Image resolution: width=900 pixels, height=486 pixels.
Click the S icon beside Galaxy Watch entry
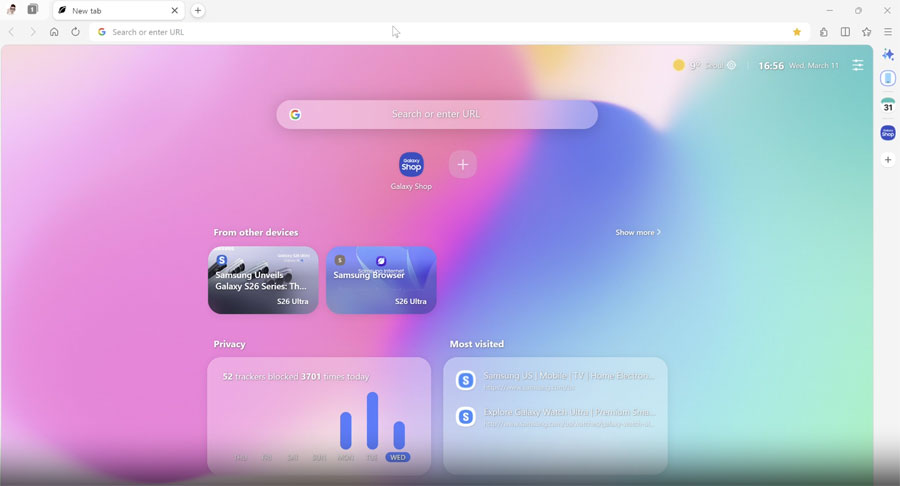click(x=465, y=417)
